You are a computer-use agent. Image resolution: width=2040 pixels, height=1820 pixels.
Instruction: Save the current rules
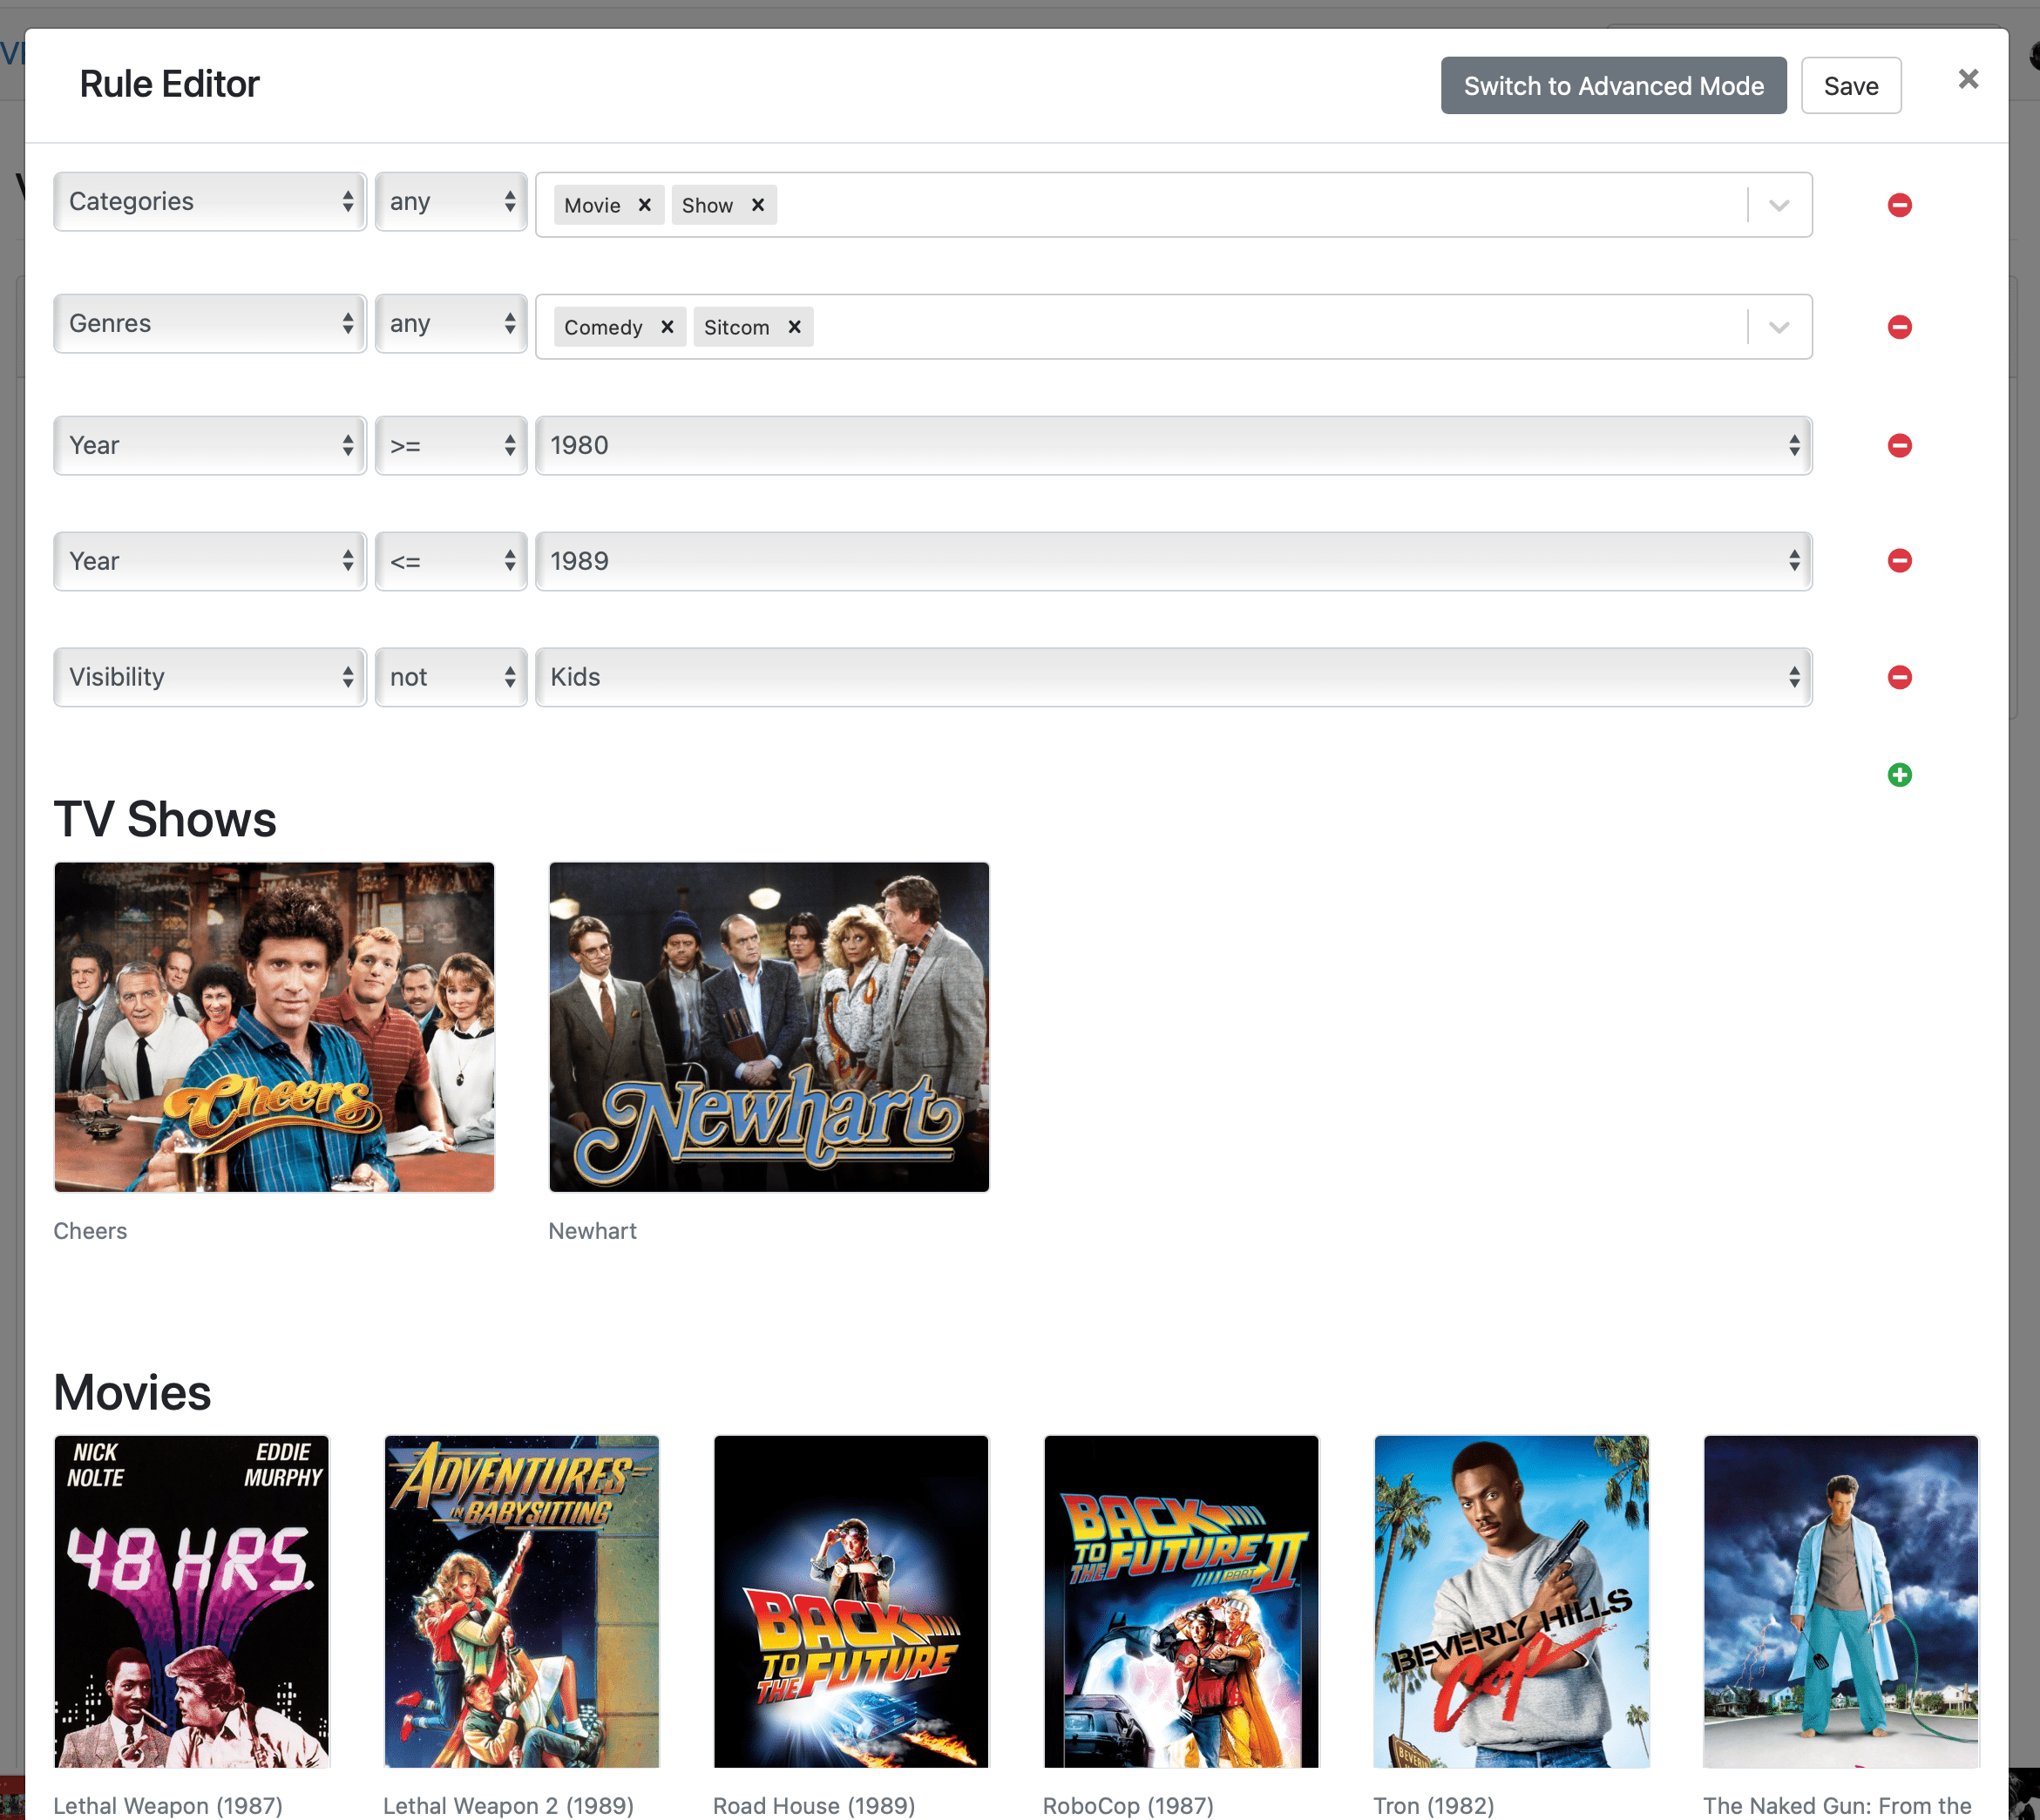[1850, 85]
